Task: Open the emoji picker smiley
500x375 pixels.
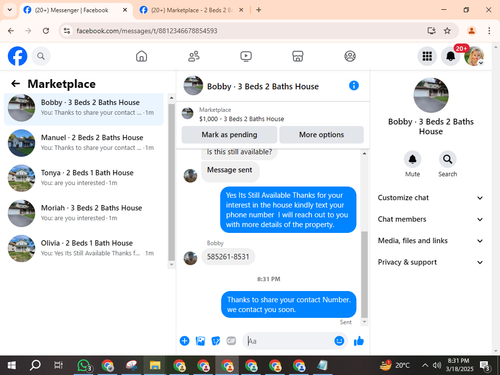Action: [x=339, y=341]
